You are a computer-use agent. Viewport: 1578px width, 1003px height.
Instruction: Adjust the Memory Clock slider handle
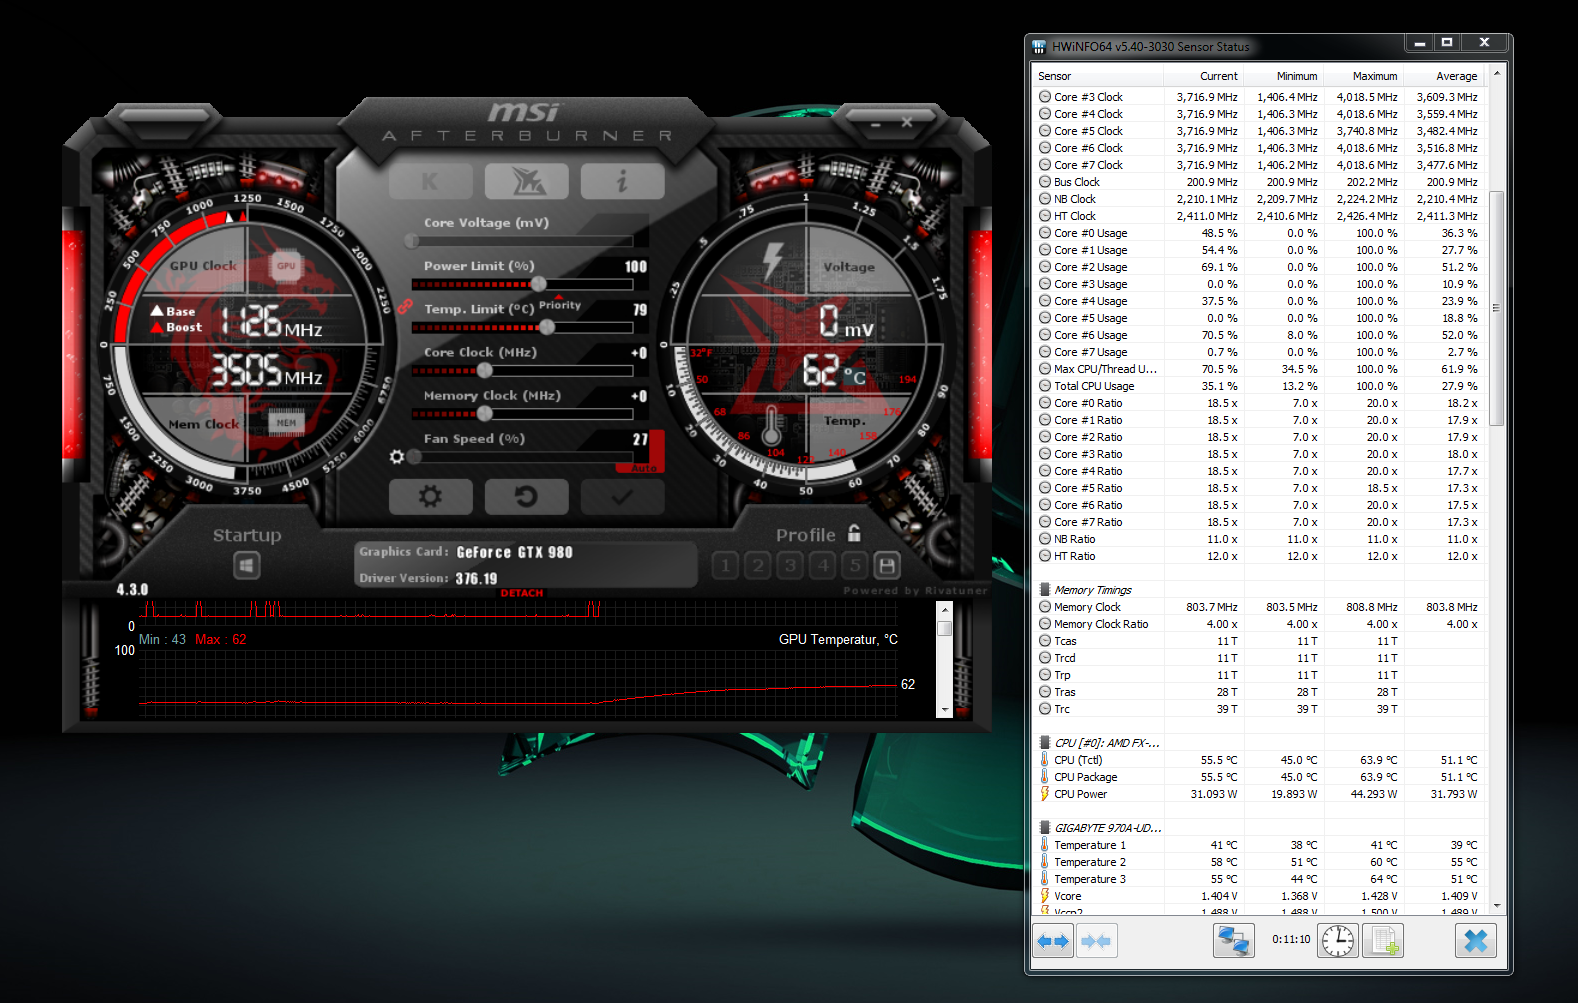(x=485, y=413)
